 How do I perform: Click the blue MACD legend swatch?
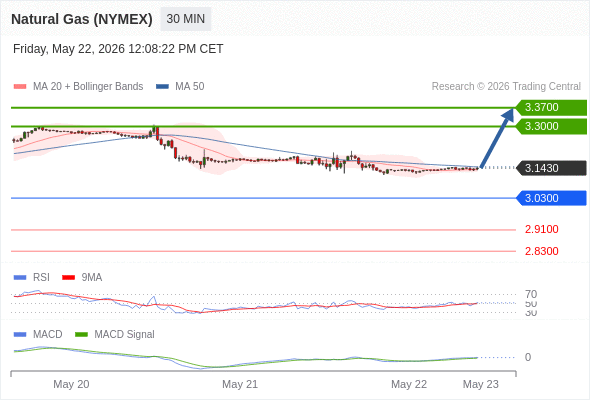(20, 335)
